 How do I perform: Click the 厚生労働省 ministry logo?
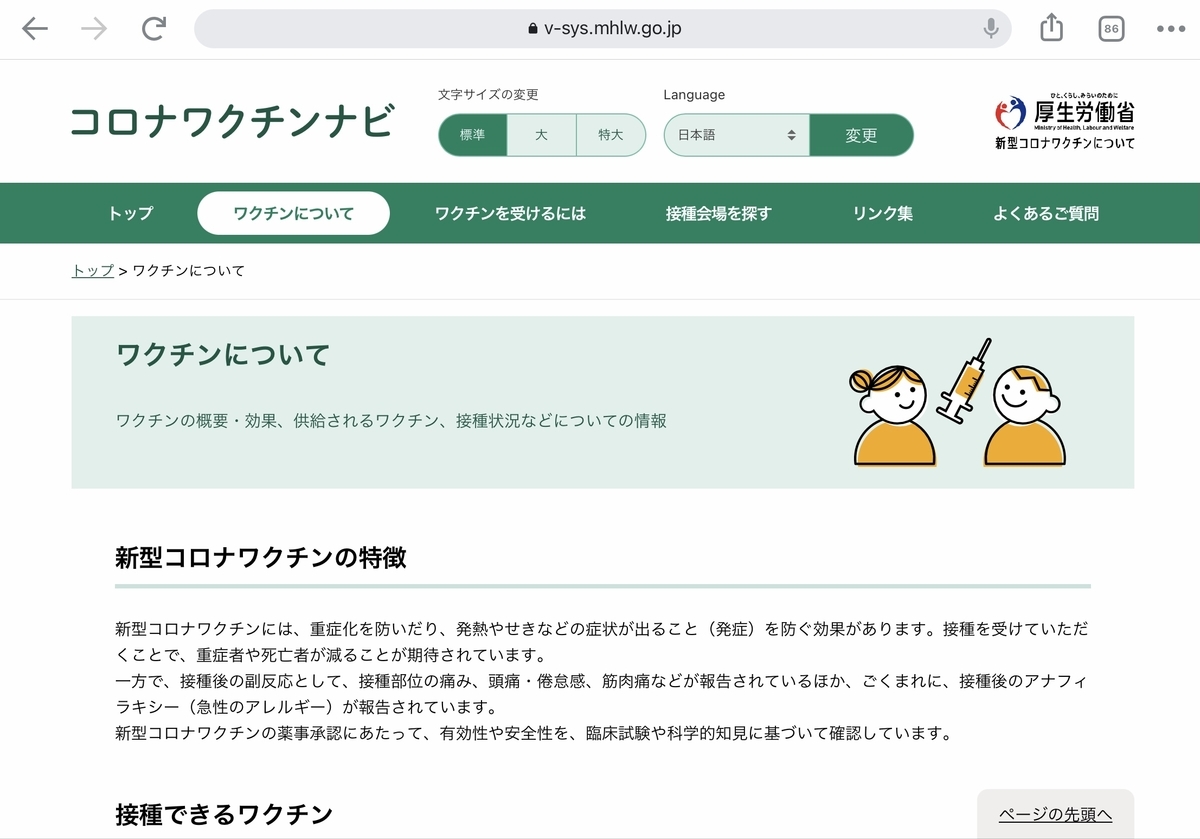click(1065, 119)
